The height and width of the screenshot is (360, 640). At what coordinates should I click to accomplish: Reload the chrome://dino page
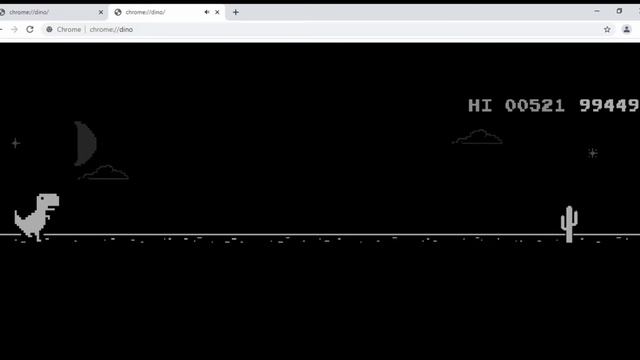click(30, 29)
